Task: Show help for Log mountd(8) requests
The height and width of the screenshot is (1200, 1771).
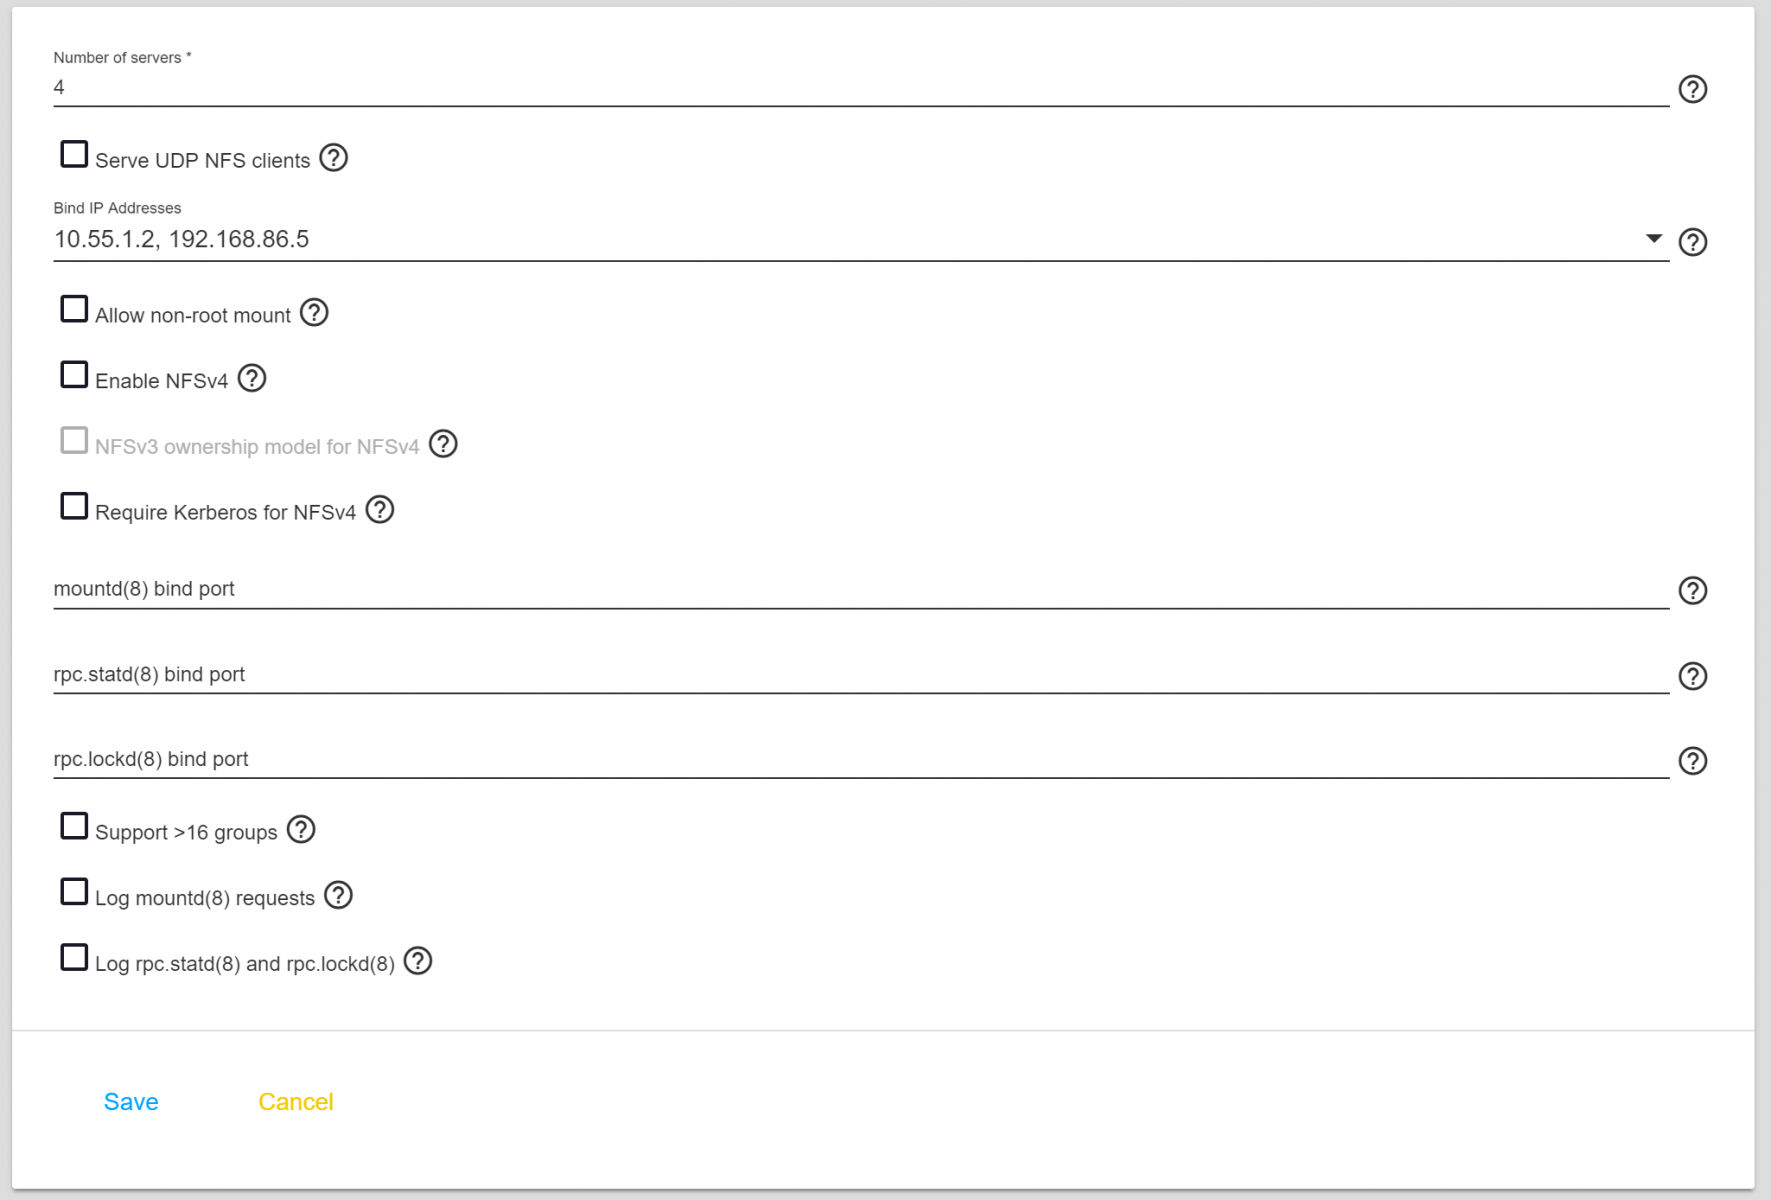Action: 339,896
